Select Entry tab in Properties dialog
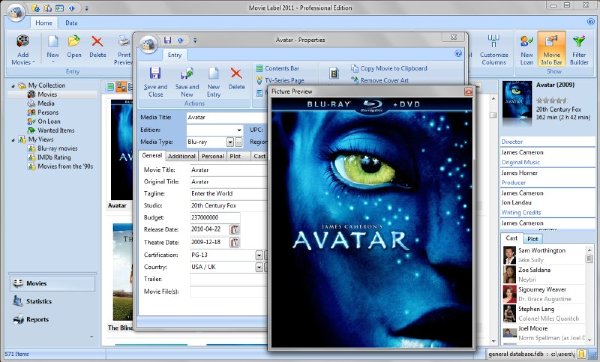This screenshot has height=362, width=600. pyautogui.click(x=174, y=55)
